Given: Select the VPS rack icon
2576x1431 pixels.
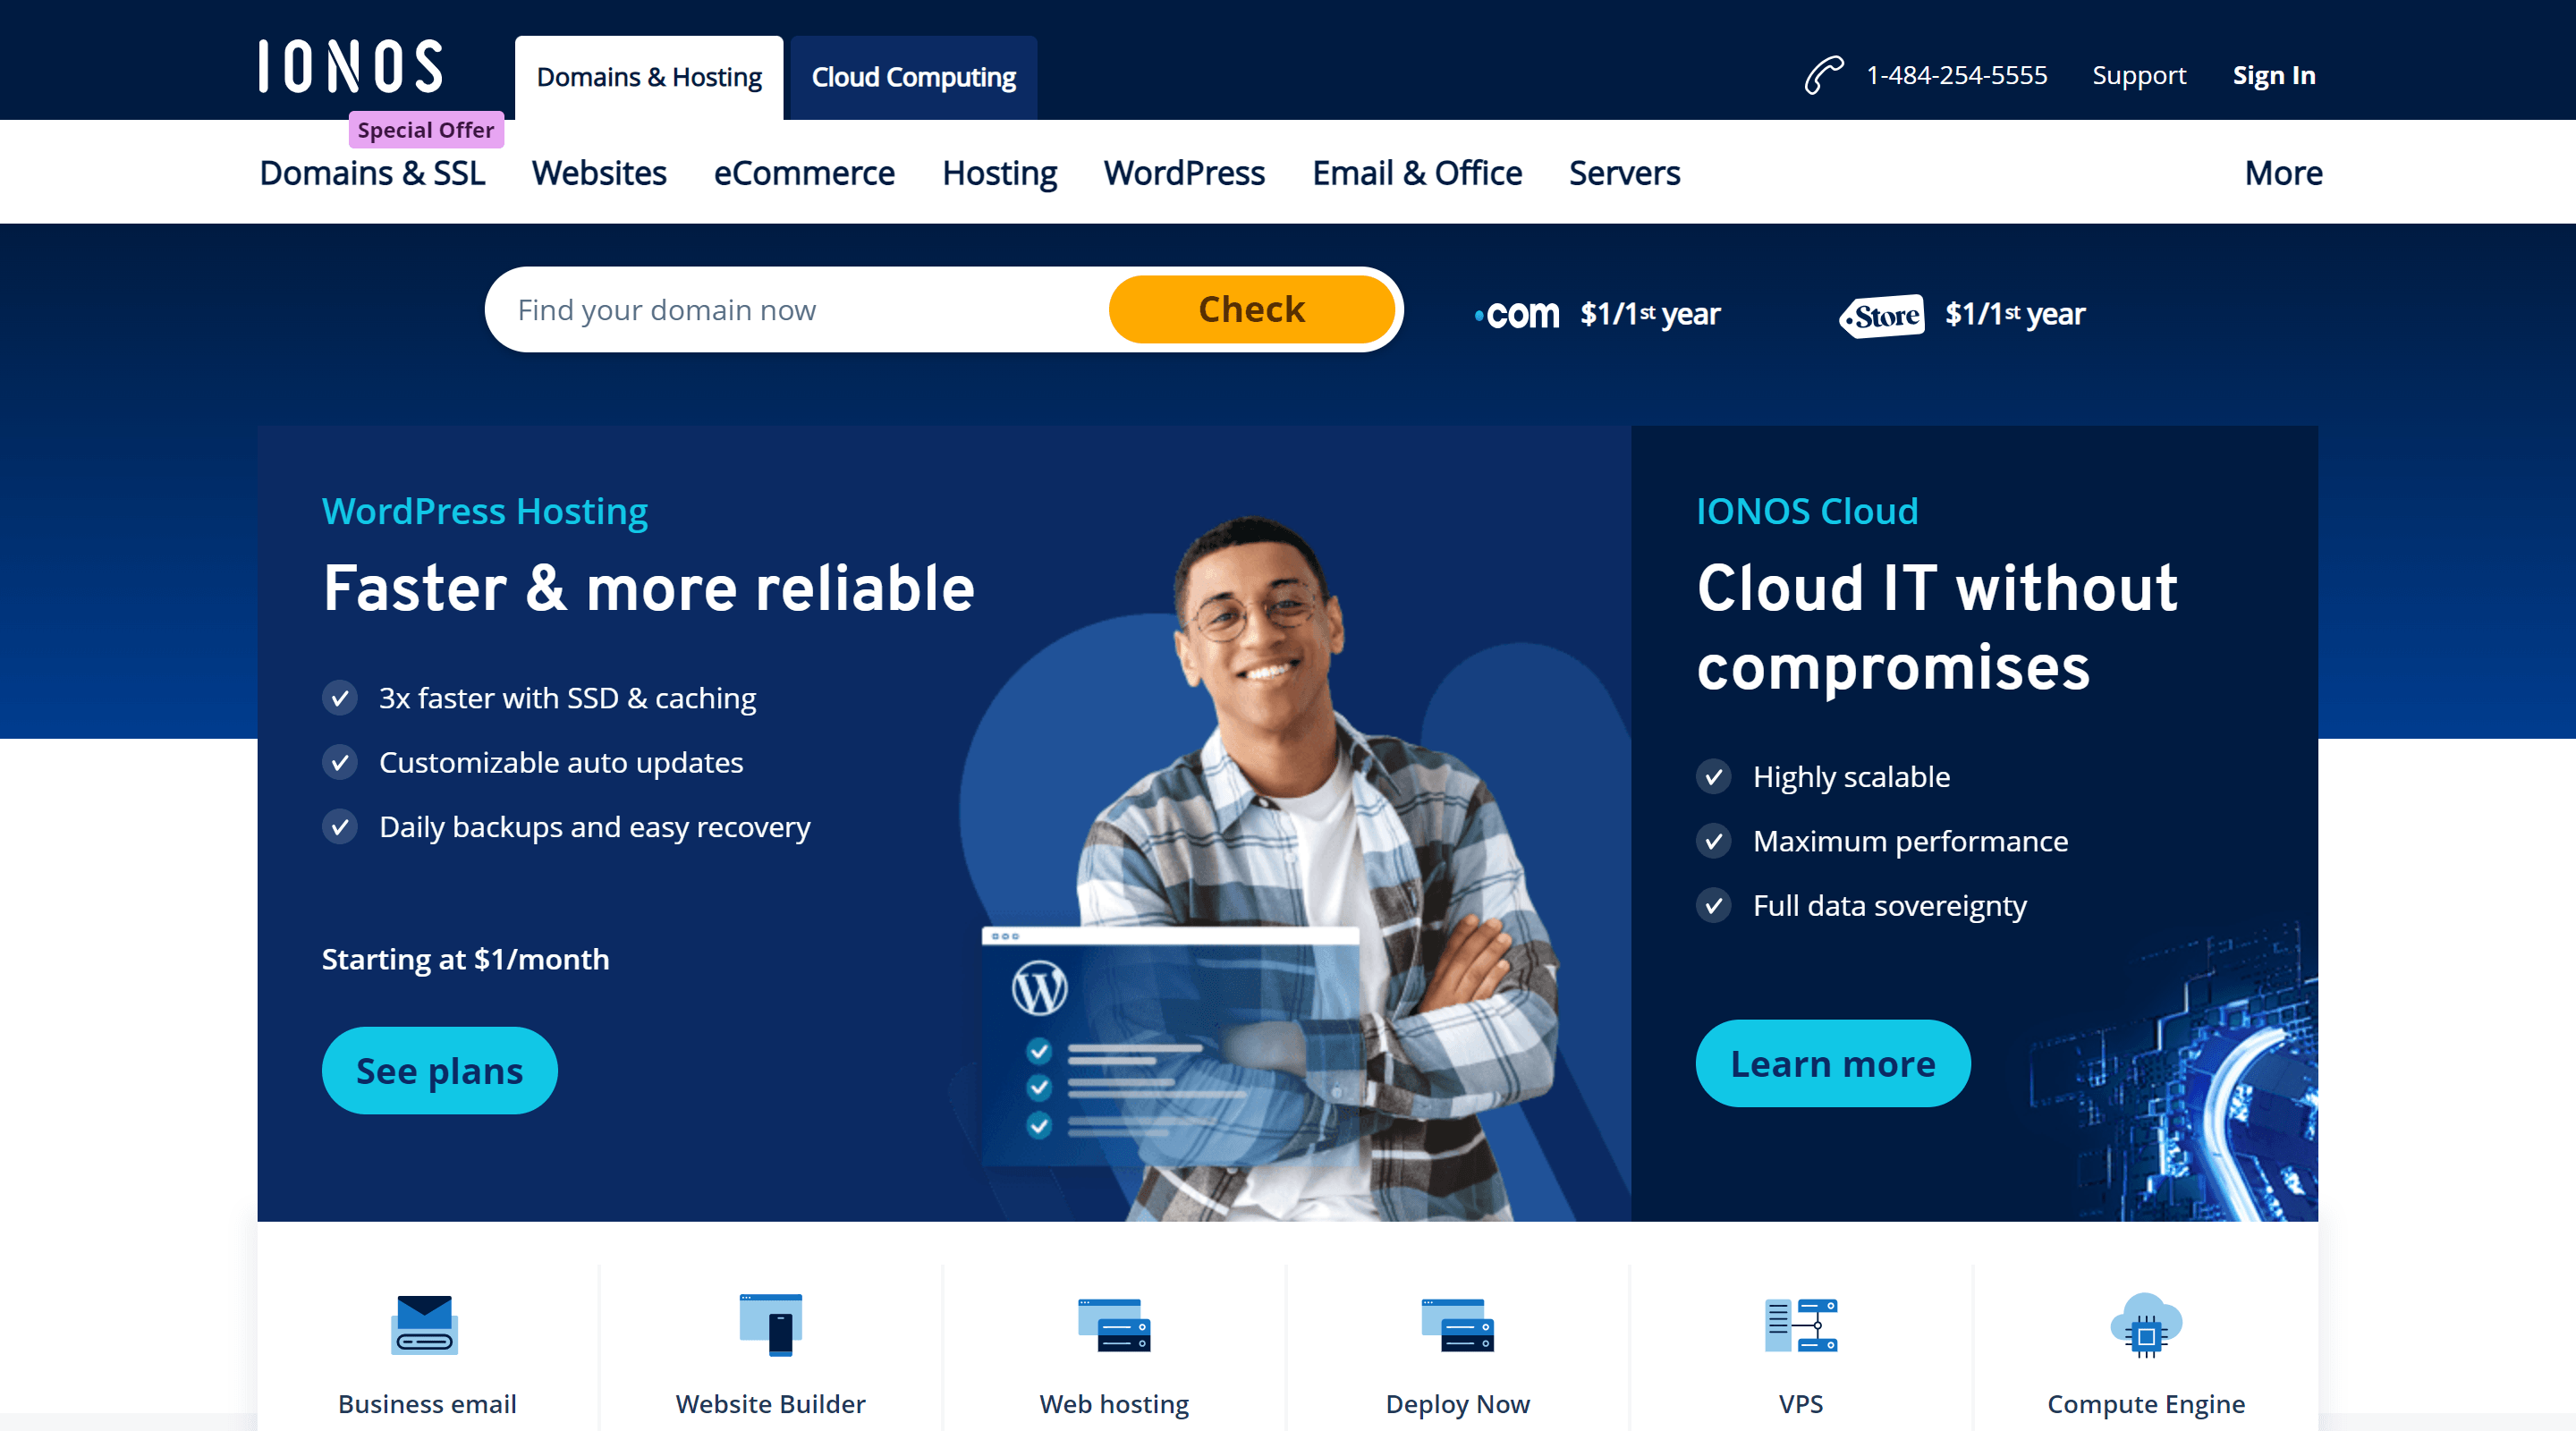Looking at the screenshot, I should tap(1800, 1327).
